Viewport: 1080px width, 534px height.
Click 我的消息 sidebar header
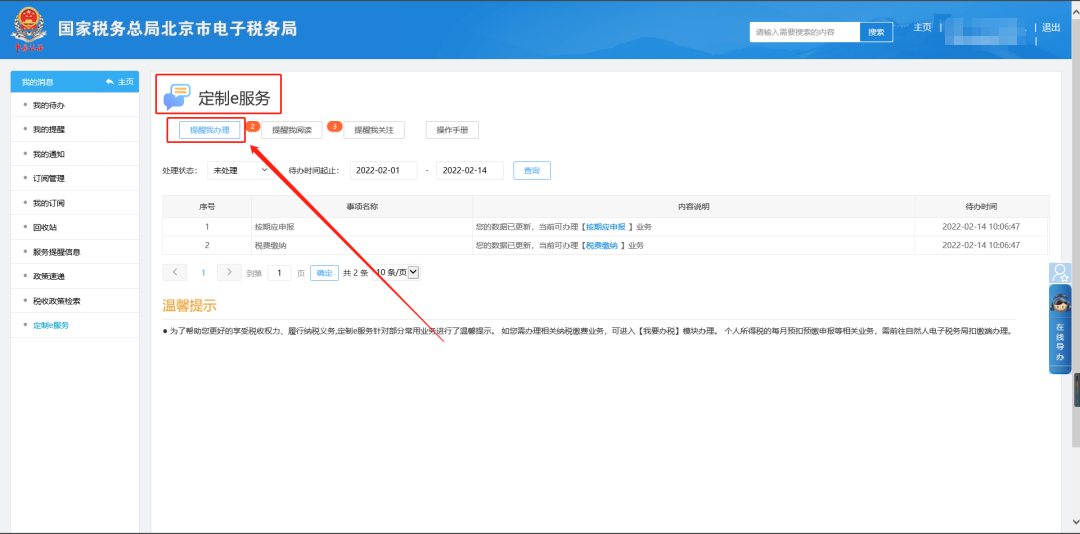(x=38, y=82)
